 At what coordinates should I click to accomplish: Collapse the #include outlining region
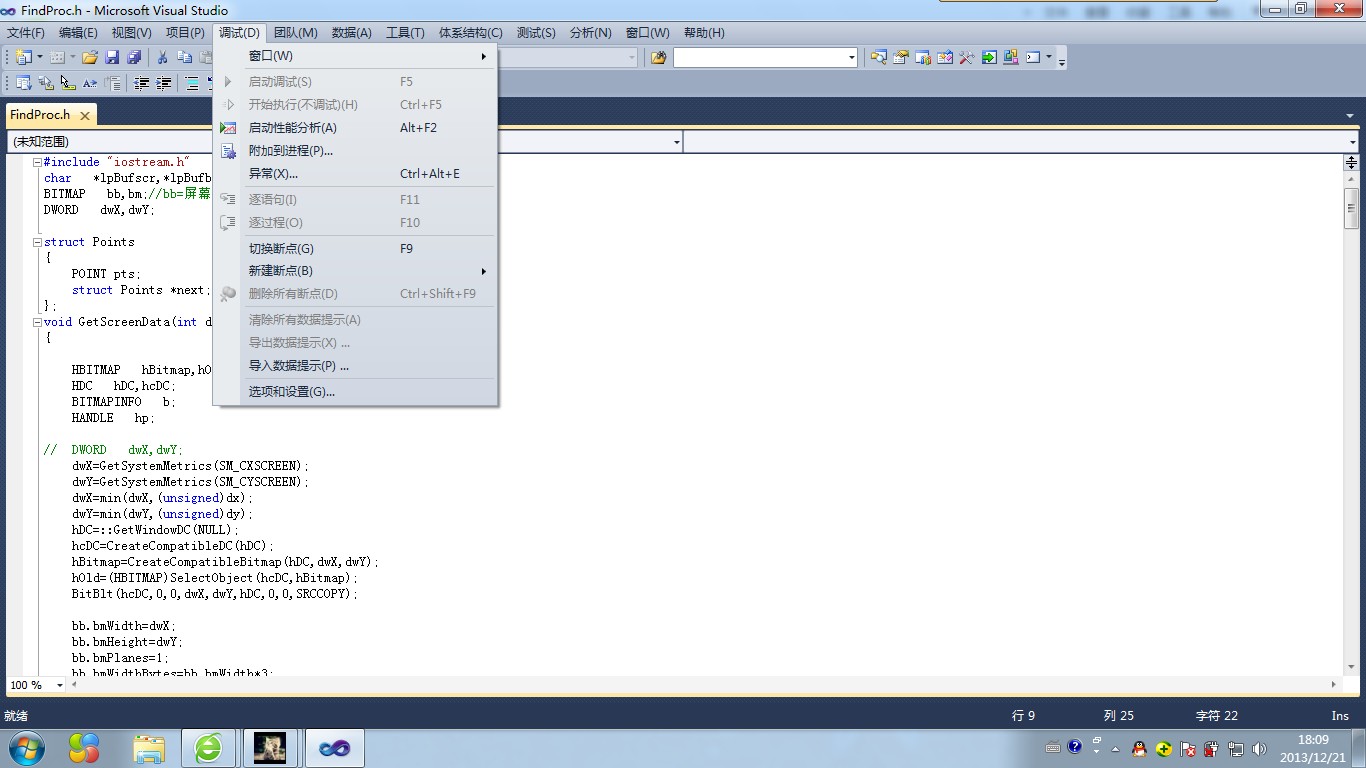[x=37, y=162]
